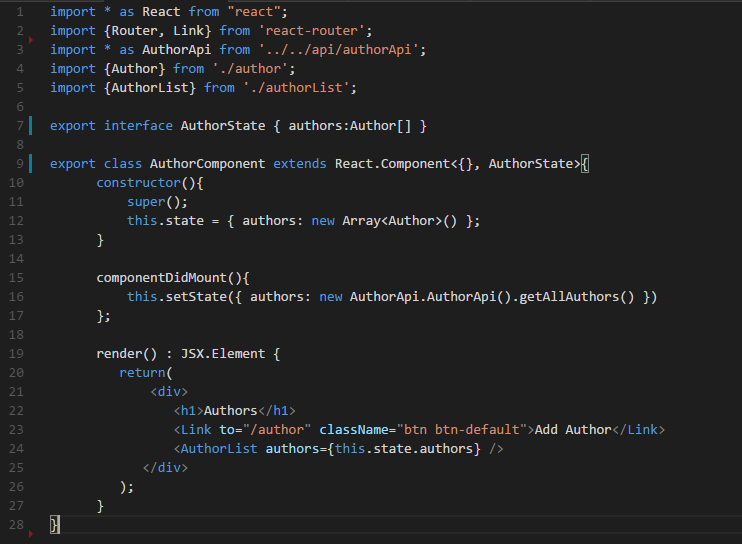Click {Author} import on line 4
This screenshot has width=742, height=544.
pyautogui.click(x=134, y=69)
